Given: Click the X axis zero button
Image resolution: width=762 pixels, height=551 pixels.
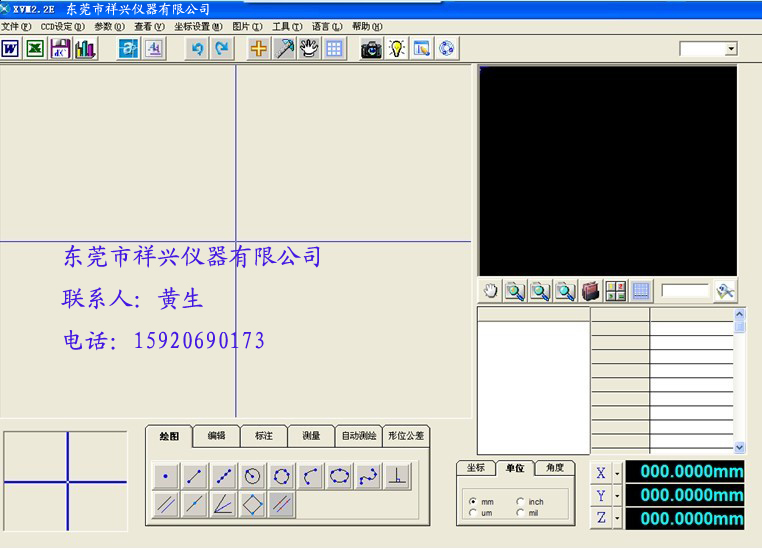Looking at the screenshot, I should pos(601,472).
